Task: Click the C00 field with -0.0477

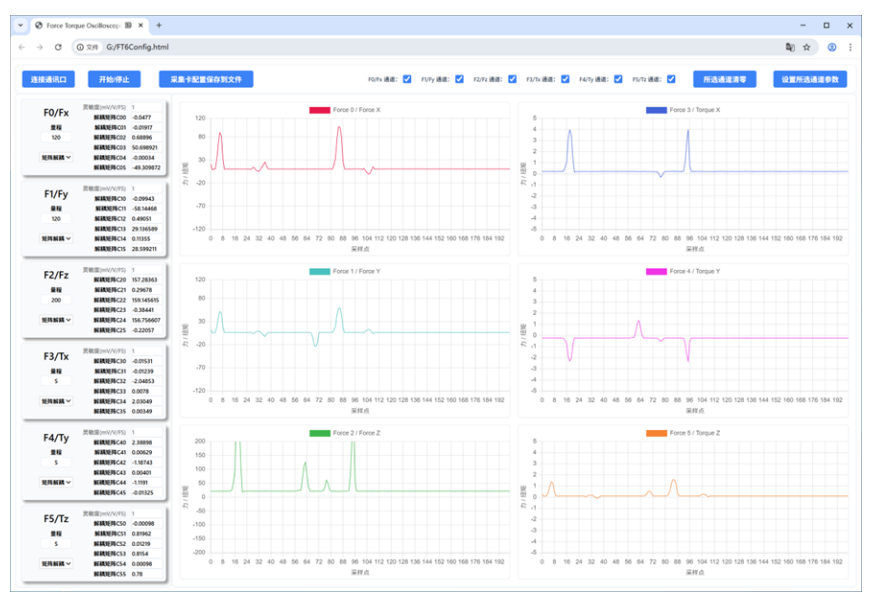Action: click(146, 117)
